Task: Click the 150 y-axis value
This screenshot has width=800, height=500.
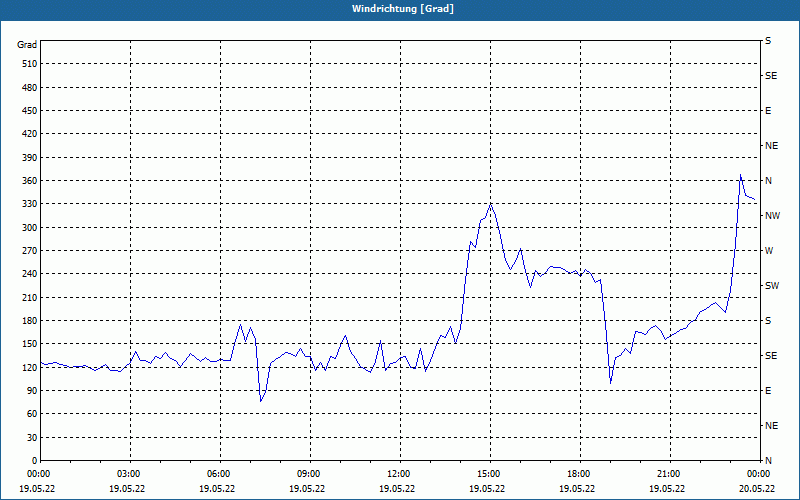Action: point(30,344)
